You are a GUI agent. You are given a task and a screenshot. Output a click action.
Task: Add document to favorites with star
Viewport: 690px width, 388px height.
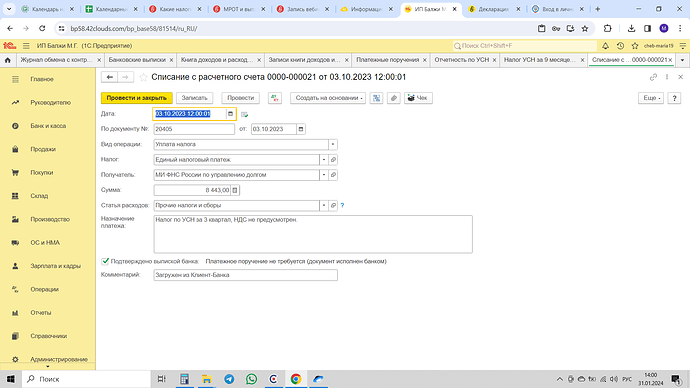click(143, 77)
